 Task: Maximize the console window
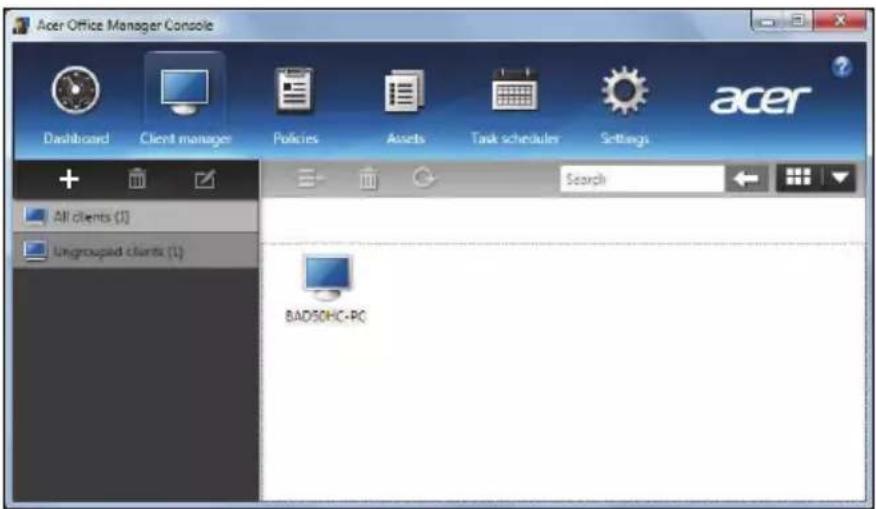(x=799, y=21)
